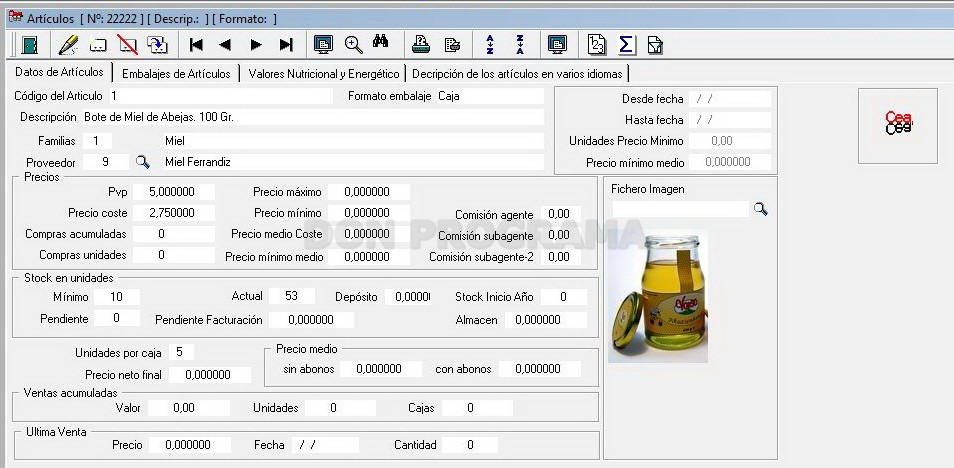Click the Sigma totals icon
Screen dimensions: 954x468
pyautogui.click(x=626, y=44)
